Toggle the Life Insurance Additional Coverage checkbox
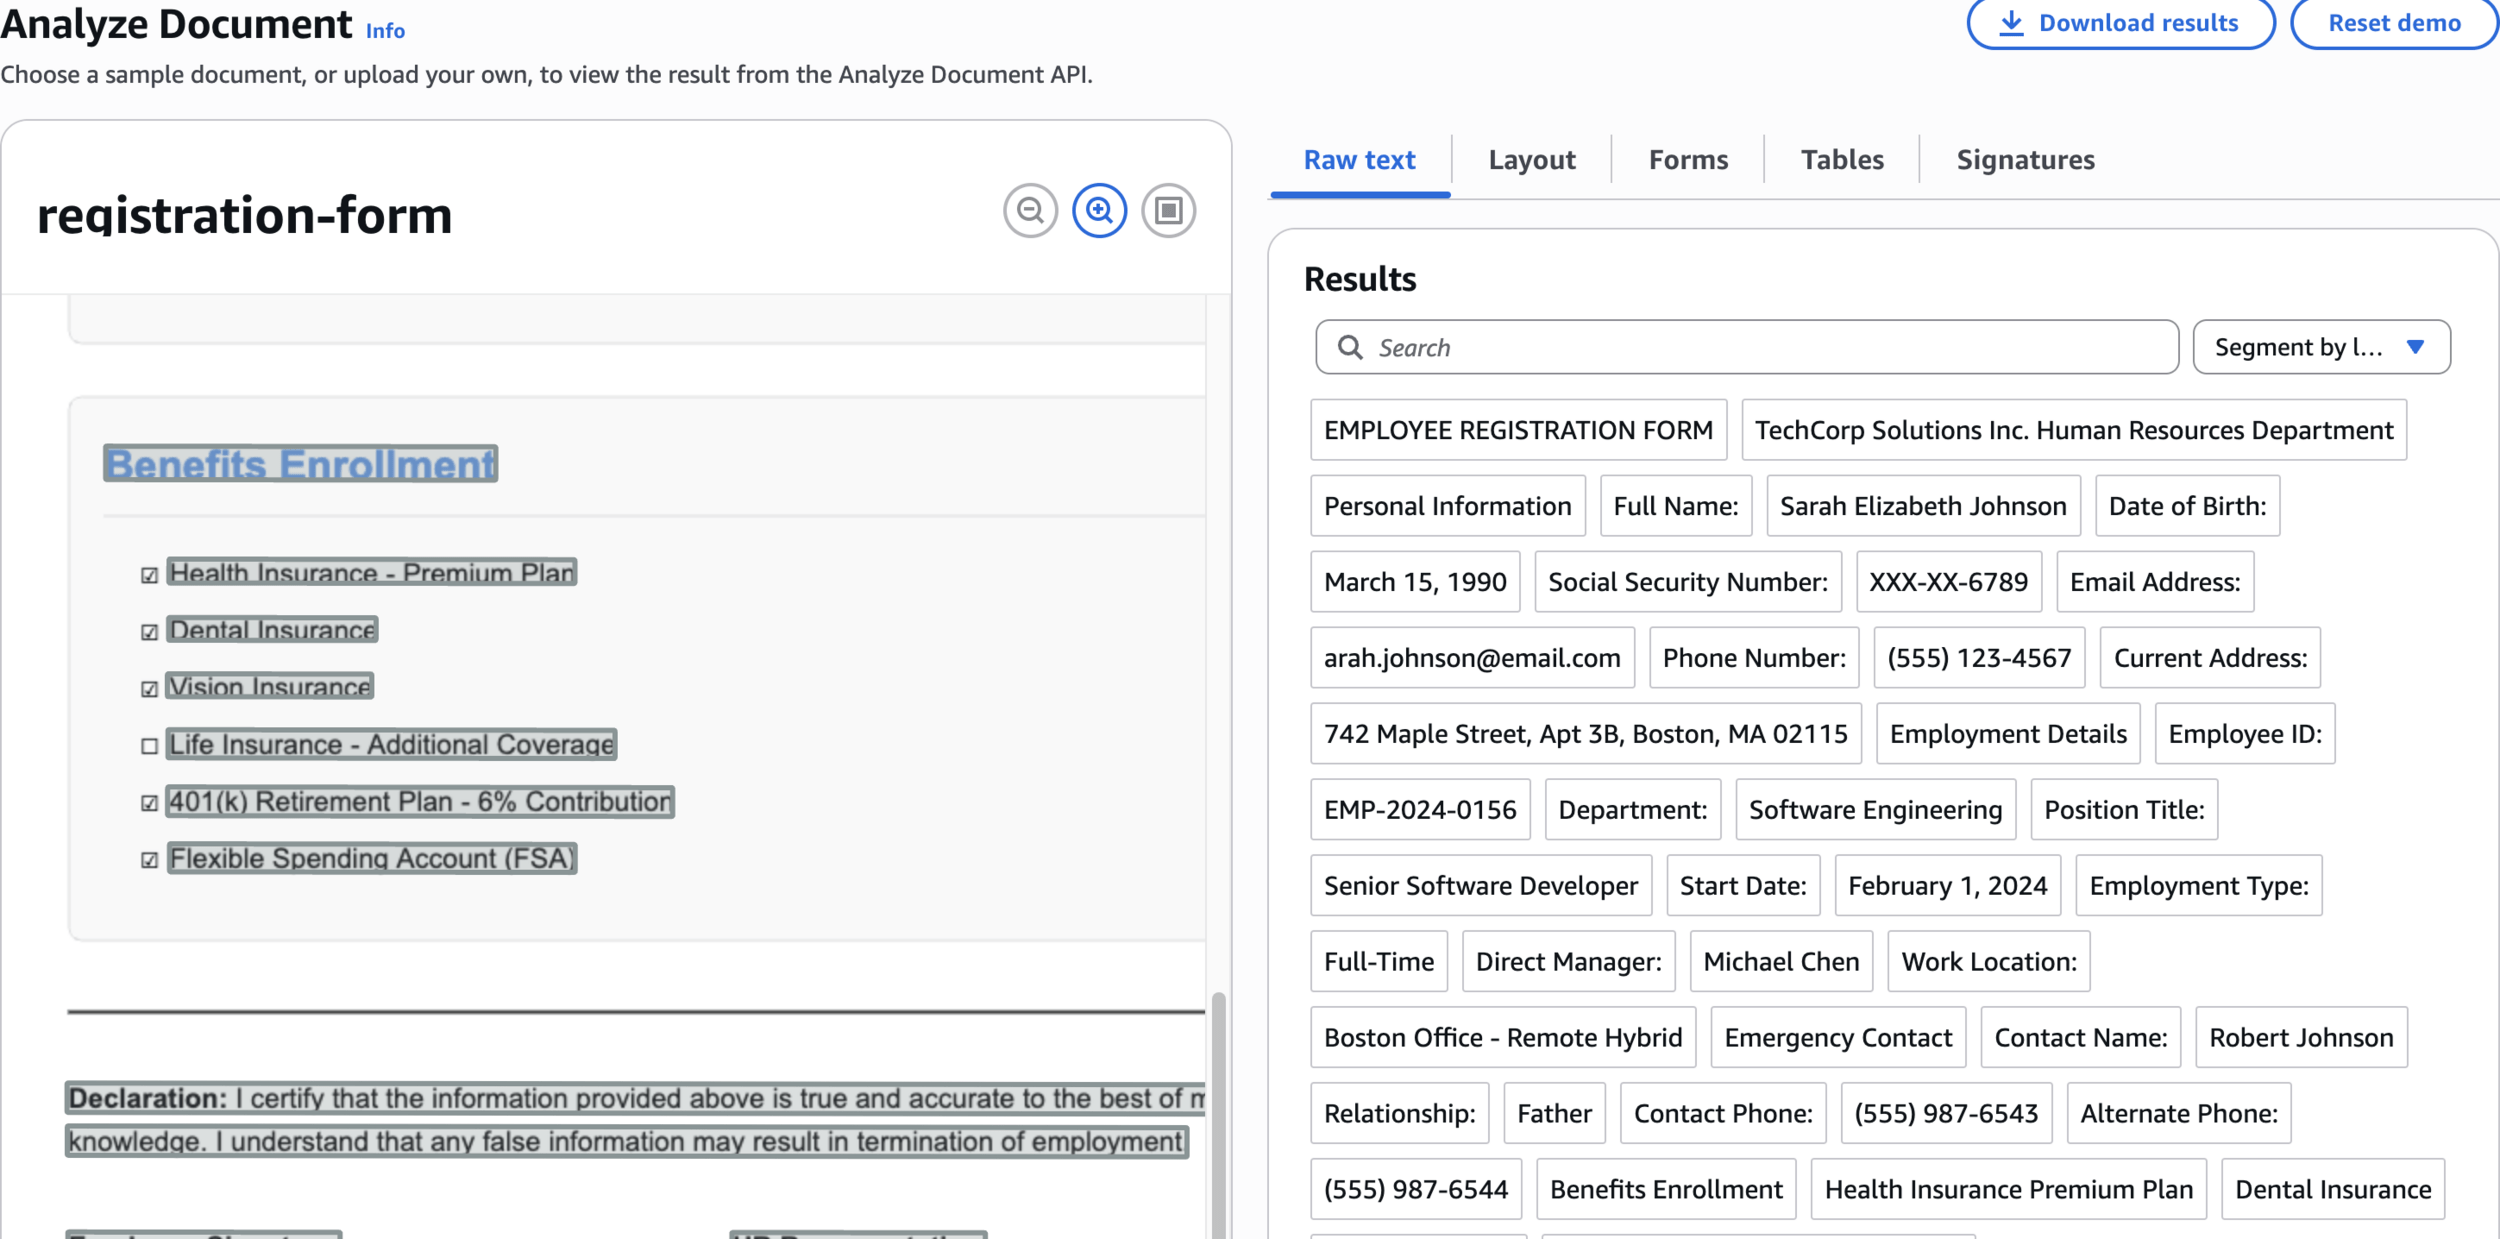Screen dimensions: 2500x1239 pos(149,746)
